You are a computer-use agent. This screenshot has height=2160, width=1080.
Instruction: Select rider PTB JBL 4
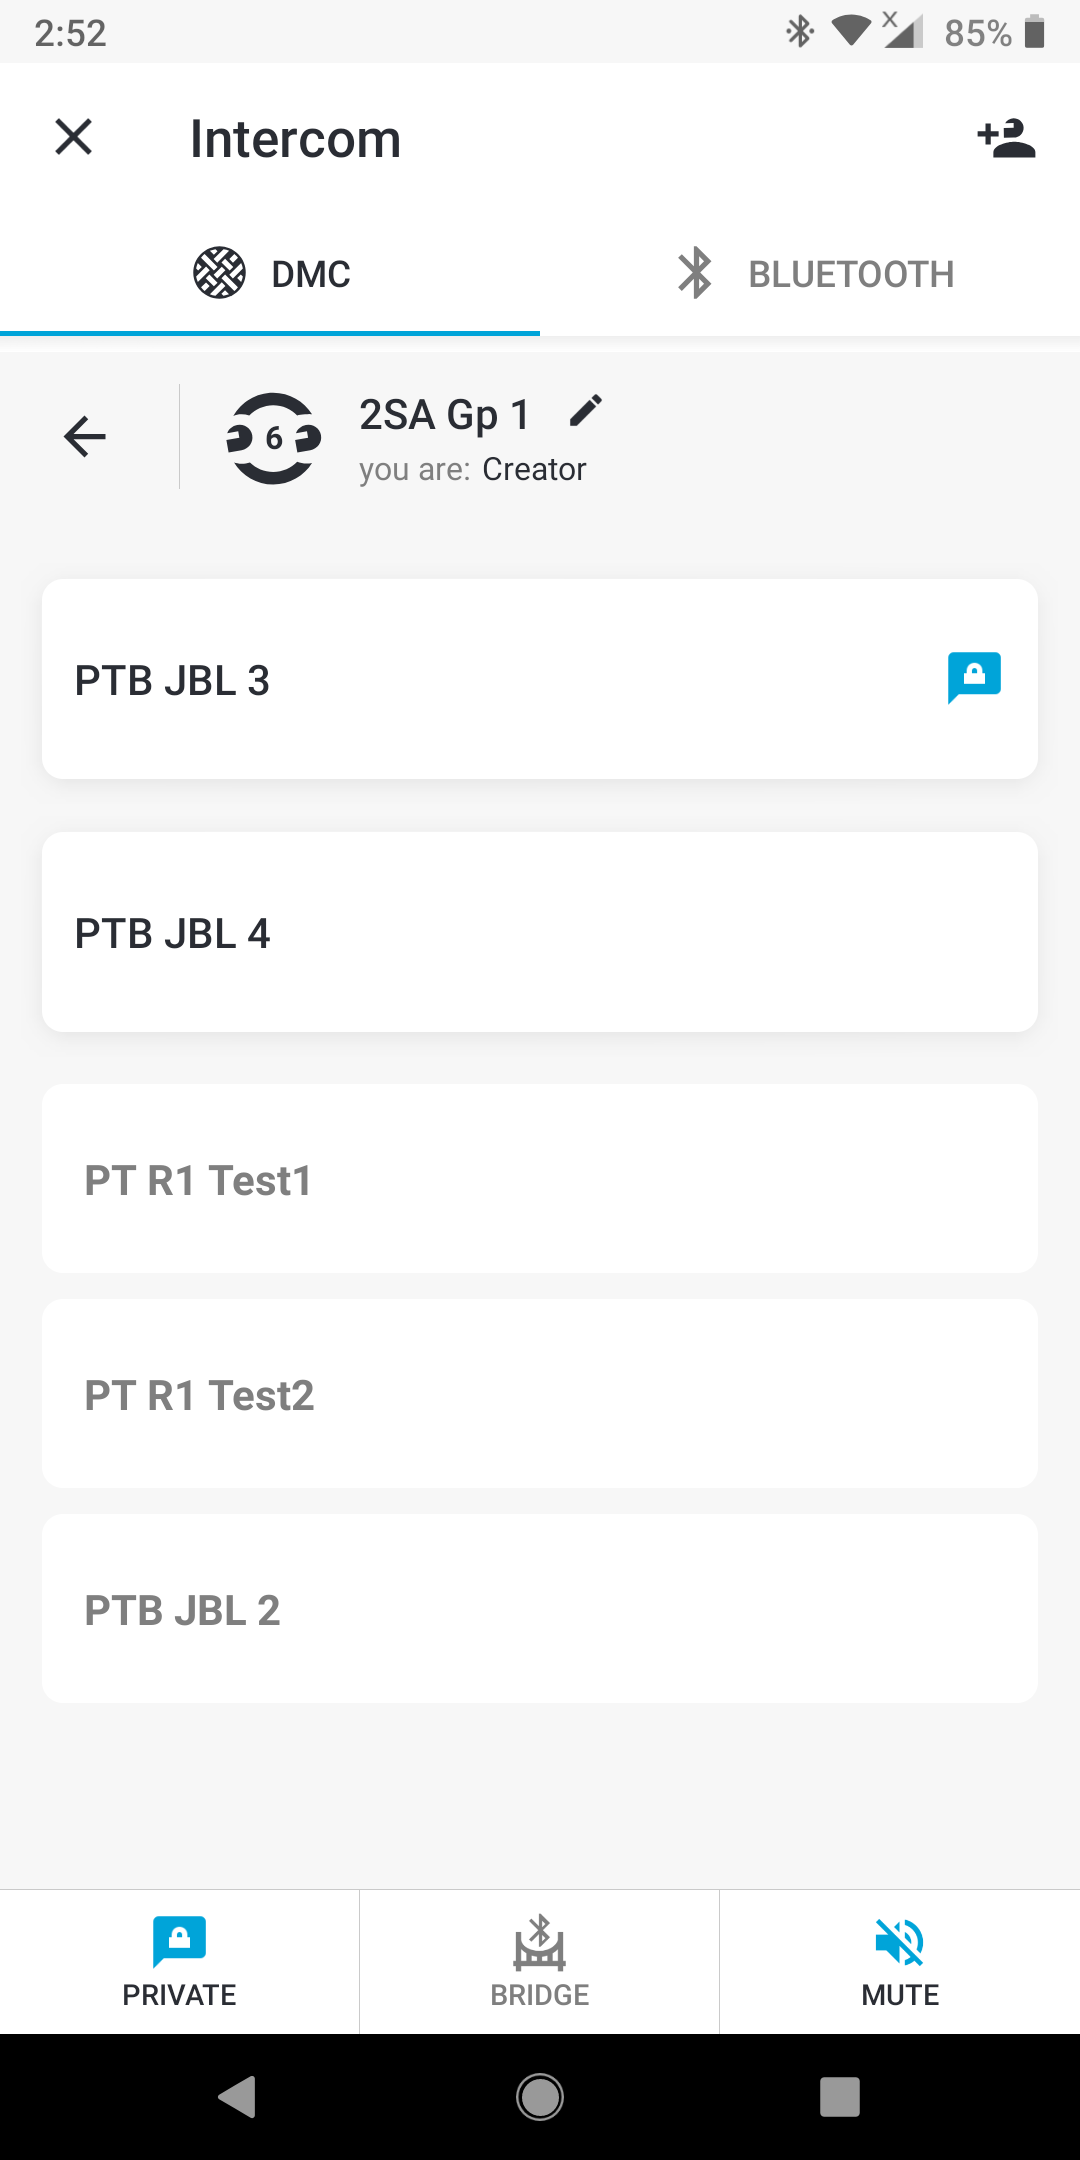[x=540, y=932]
